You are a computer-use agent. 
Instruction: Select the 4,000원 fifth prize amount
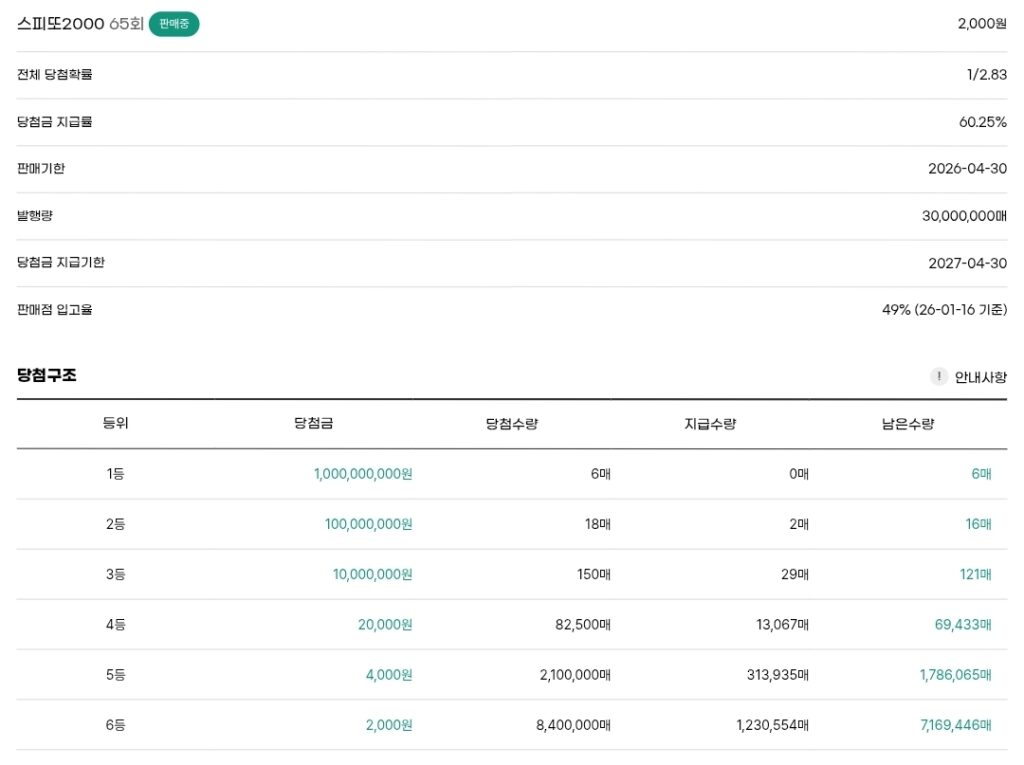pyautogui.click(x=389, y=674)
